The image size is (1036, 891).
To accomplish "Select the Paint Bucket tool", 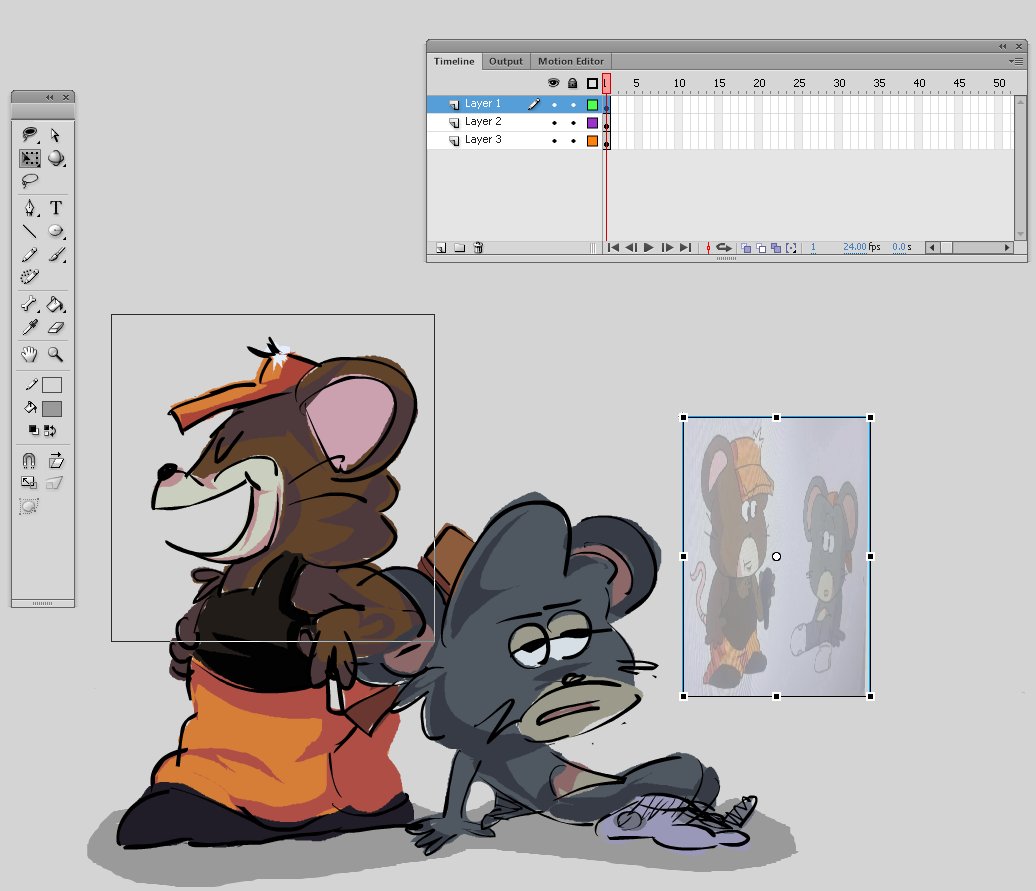I will 56,304.
